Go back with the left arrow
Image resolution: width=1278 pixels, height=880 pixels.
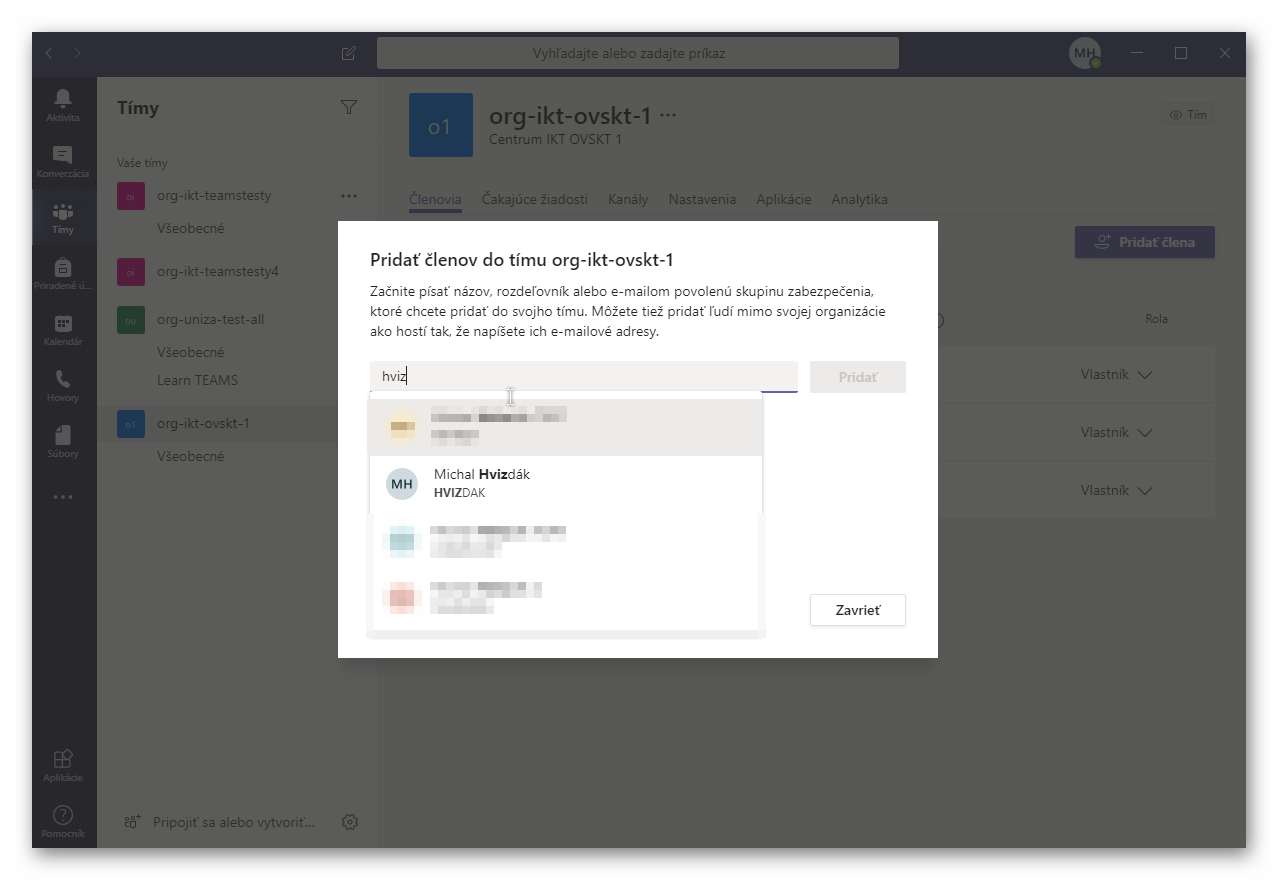point(49,53)
